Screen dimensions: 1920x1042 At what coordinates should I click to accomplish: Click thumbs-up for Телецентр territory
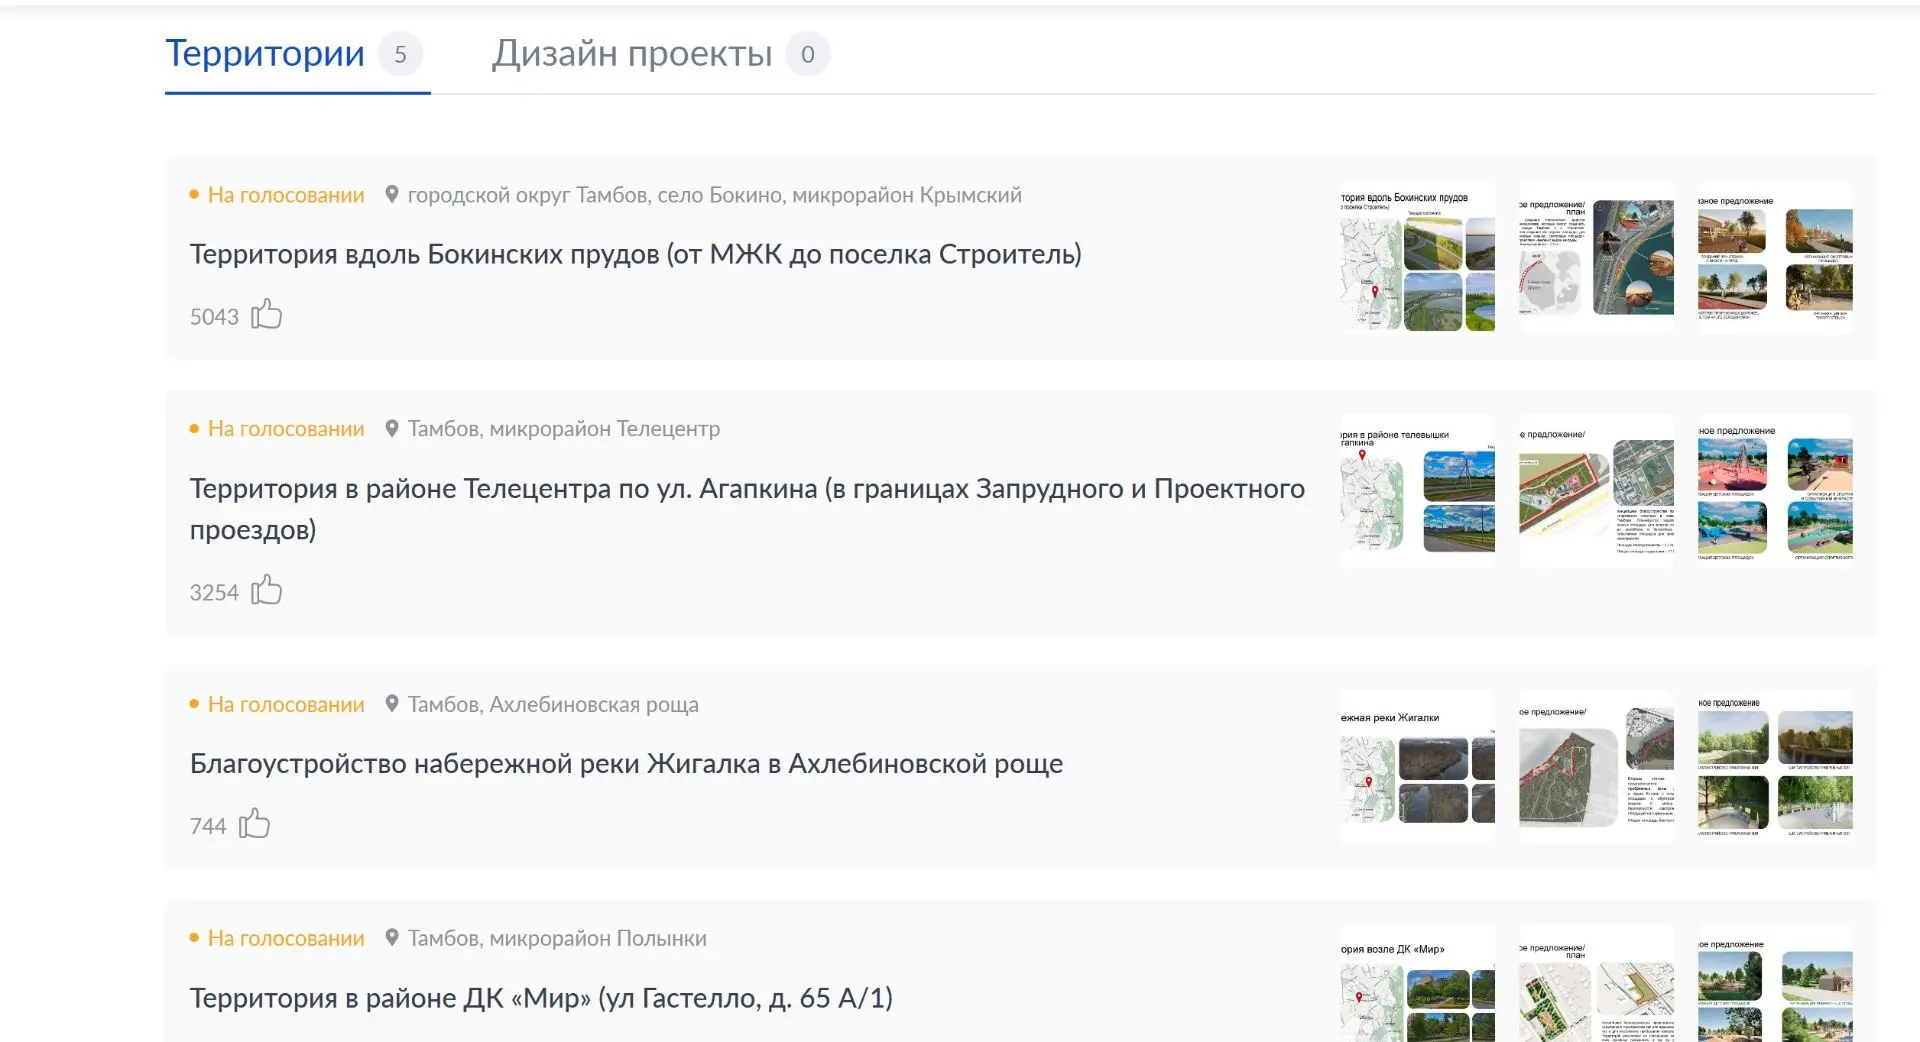[x=266, y=590]
